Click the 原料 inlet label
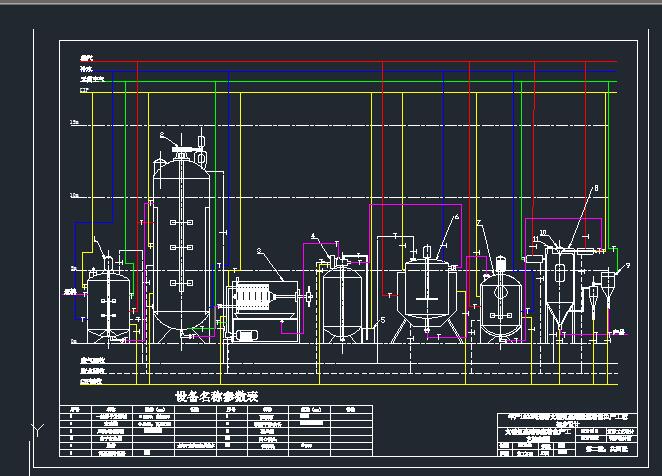 pyautogui.click(x=70, y=292)
